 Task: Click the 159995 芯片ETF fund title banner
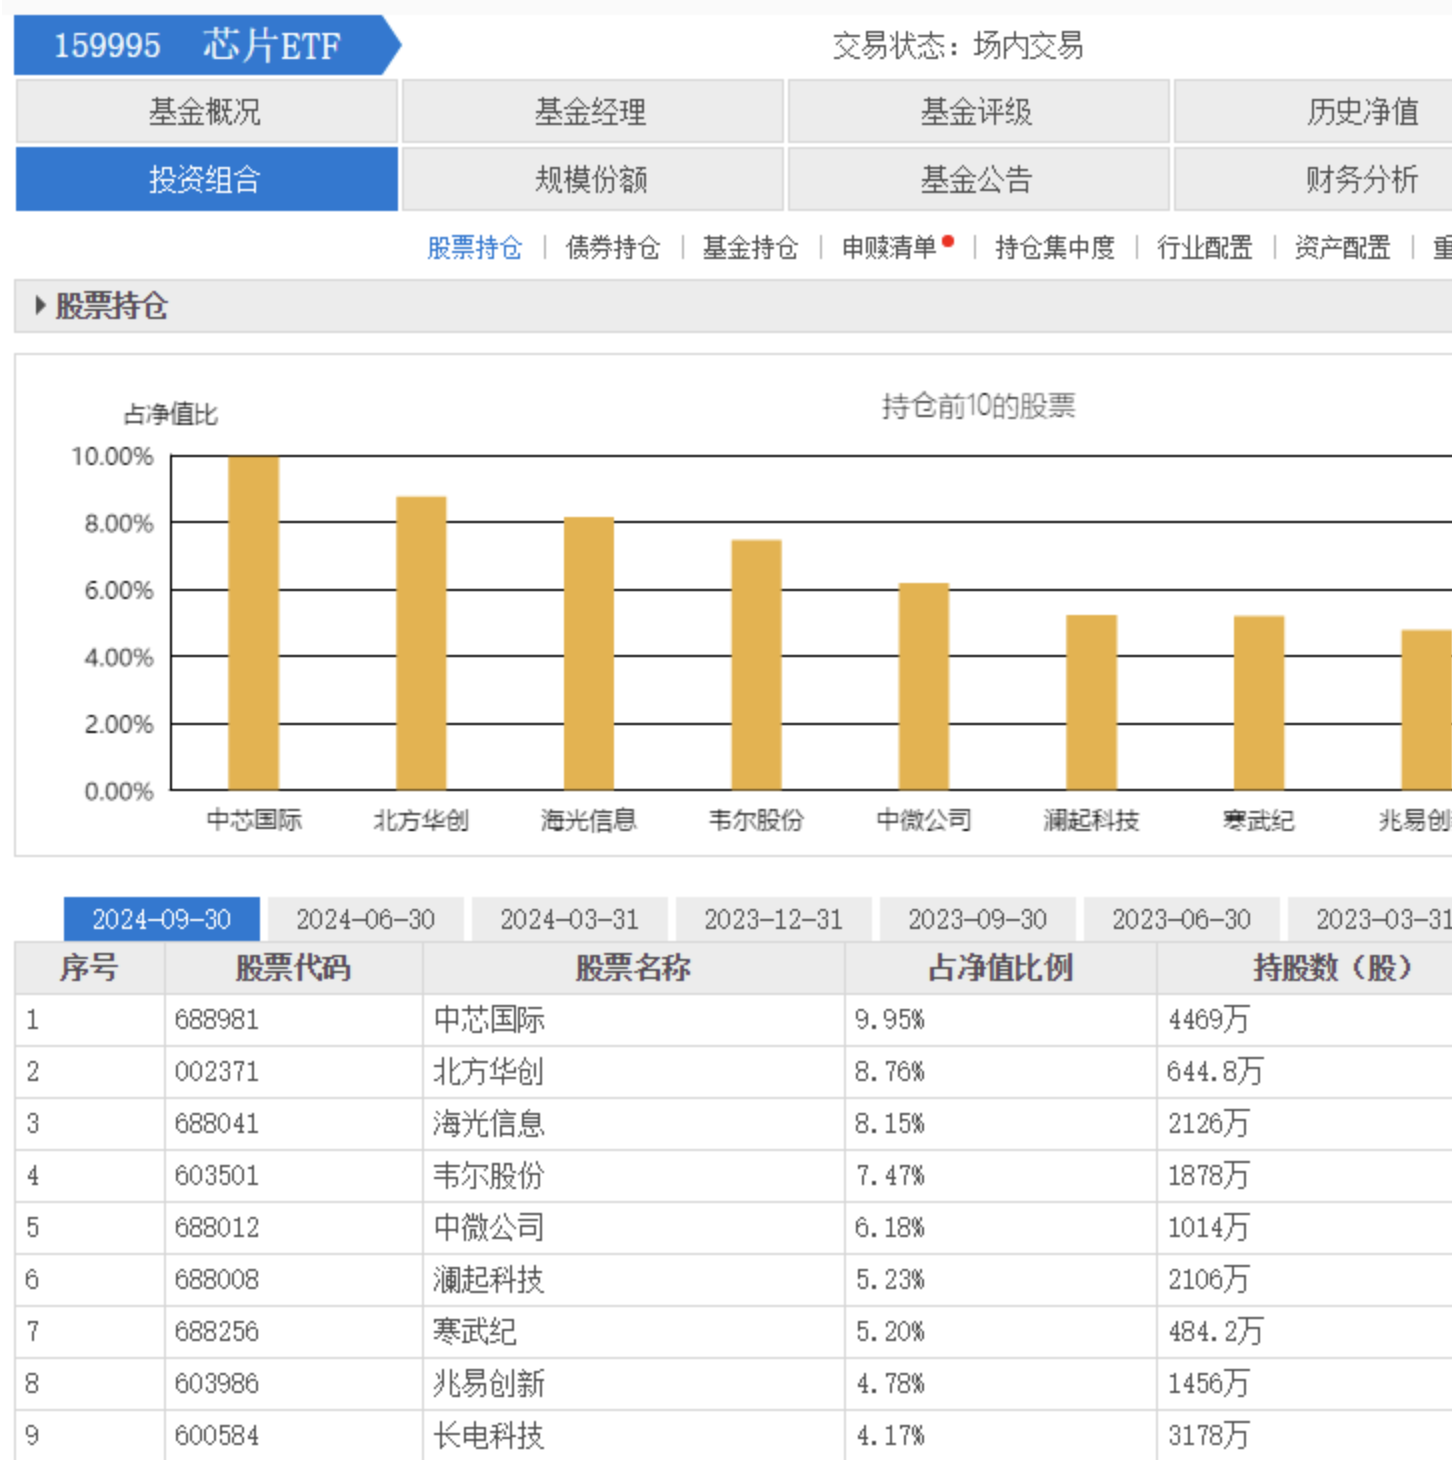pos(207,45)
